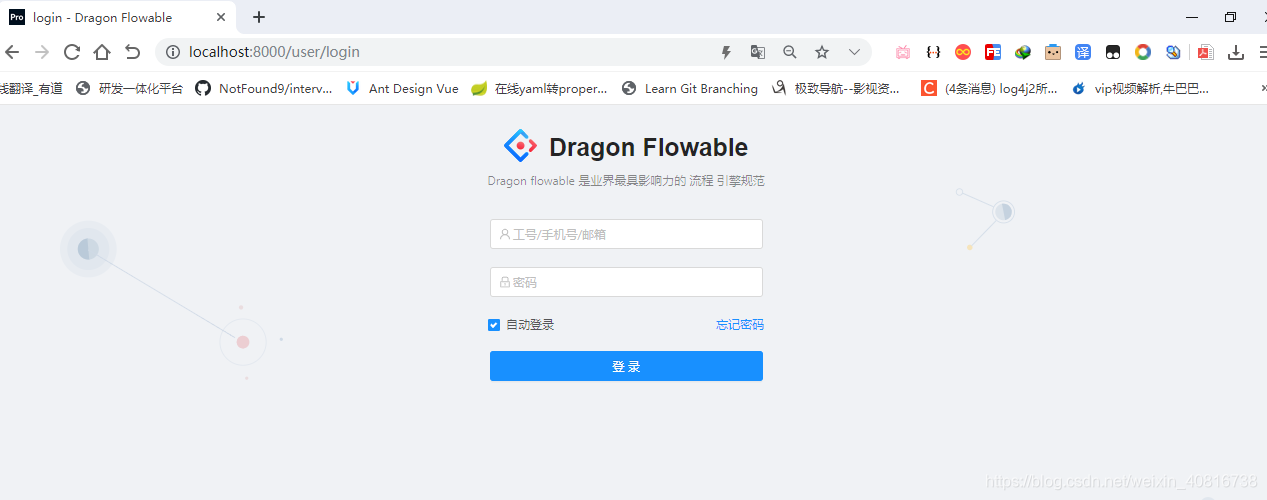
Task: Open the 在线yaml转proper... bookmark
Action: coord(540,88)
